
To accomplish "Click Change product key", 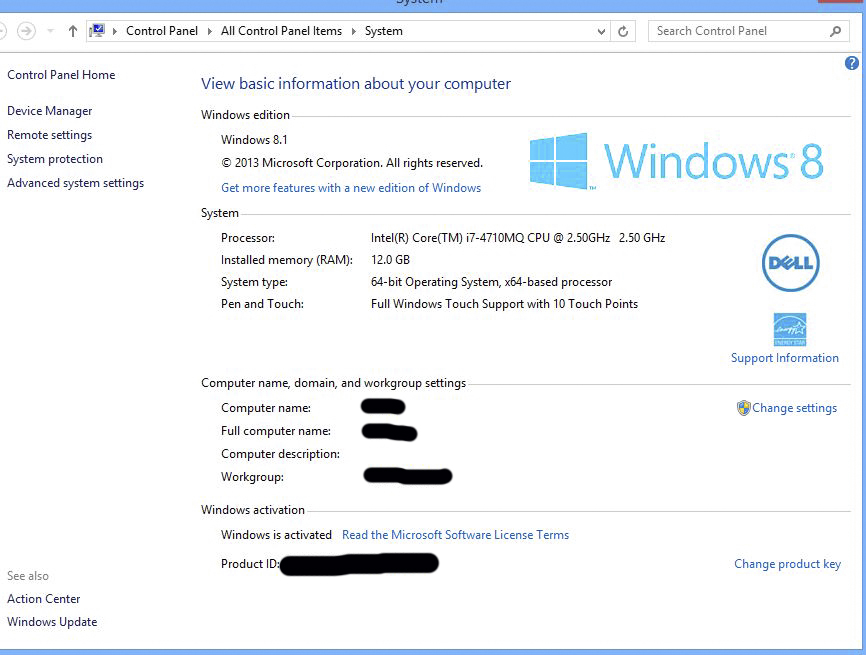I will [788, 564].
